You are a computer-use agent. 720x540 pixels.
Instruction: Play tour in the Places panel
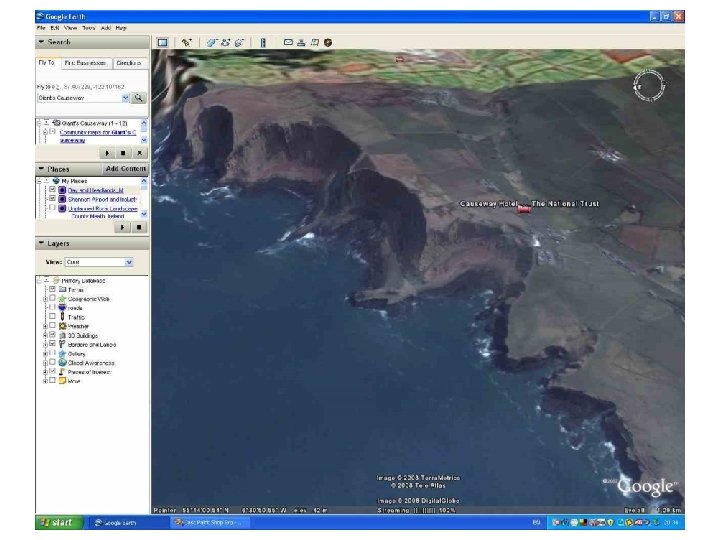(x=122, y=227)
